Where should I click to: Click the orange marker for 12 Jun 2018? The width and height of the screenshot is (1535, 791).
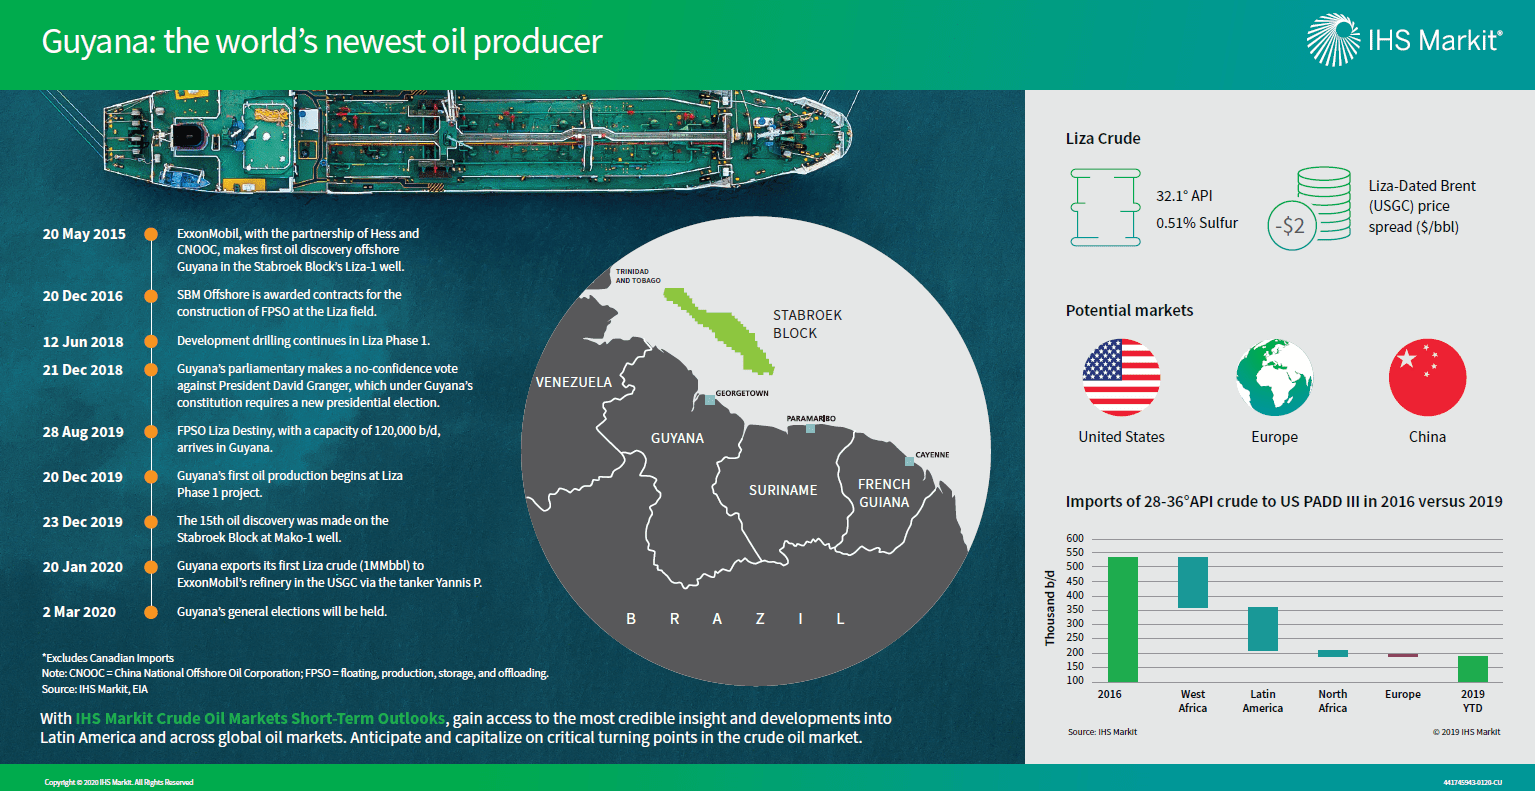[x=151, y=341]
